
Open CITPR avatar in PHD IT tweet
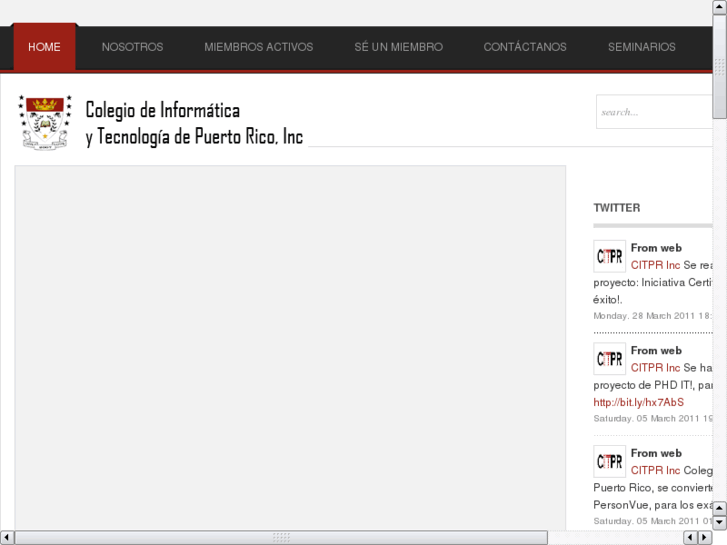point(609,359)
